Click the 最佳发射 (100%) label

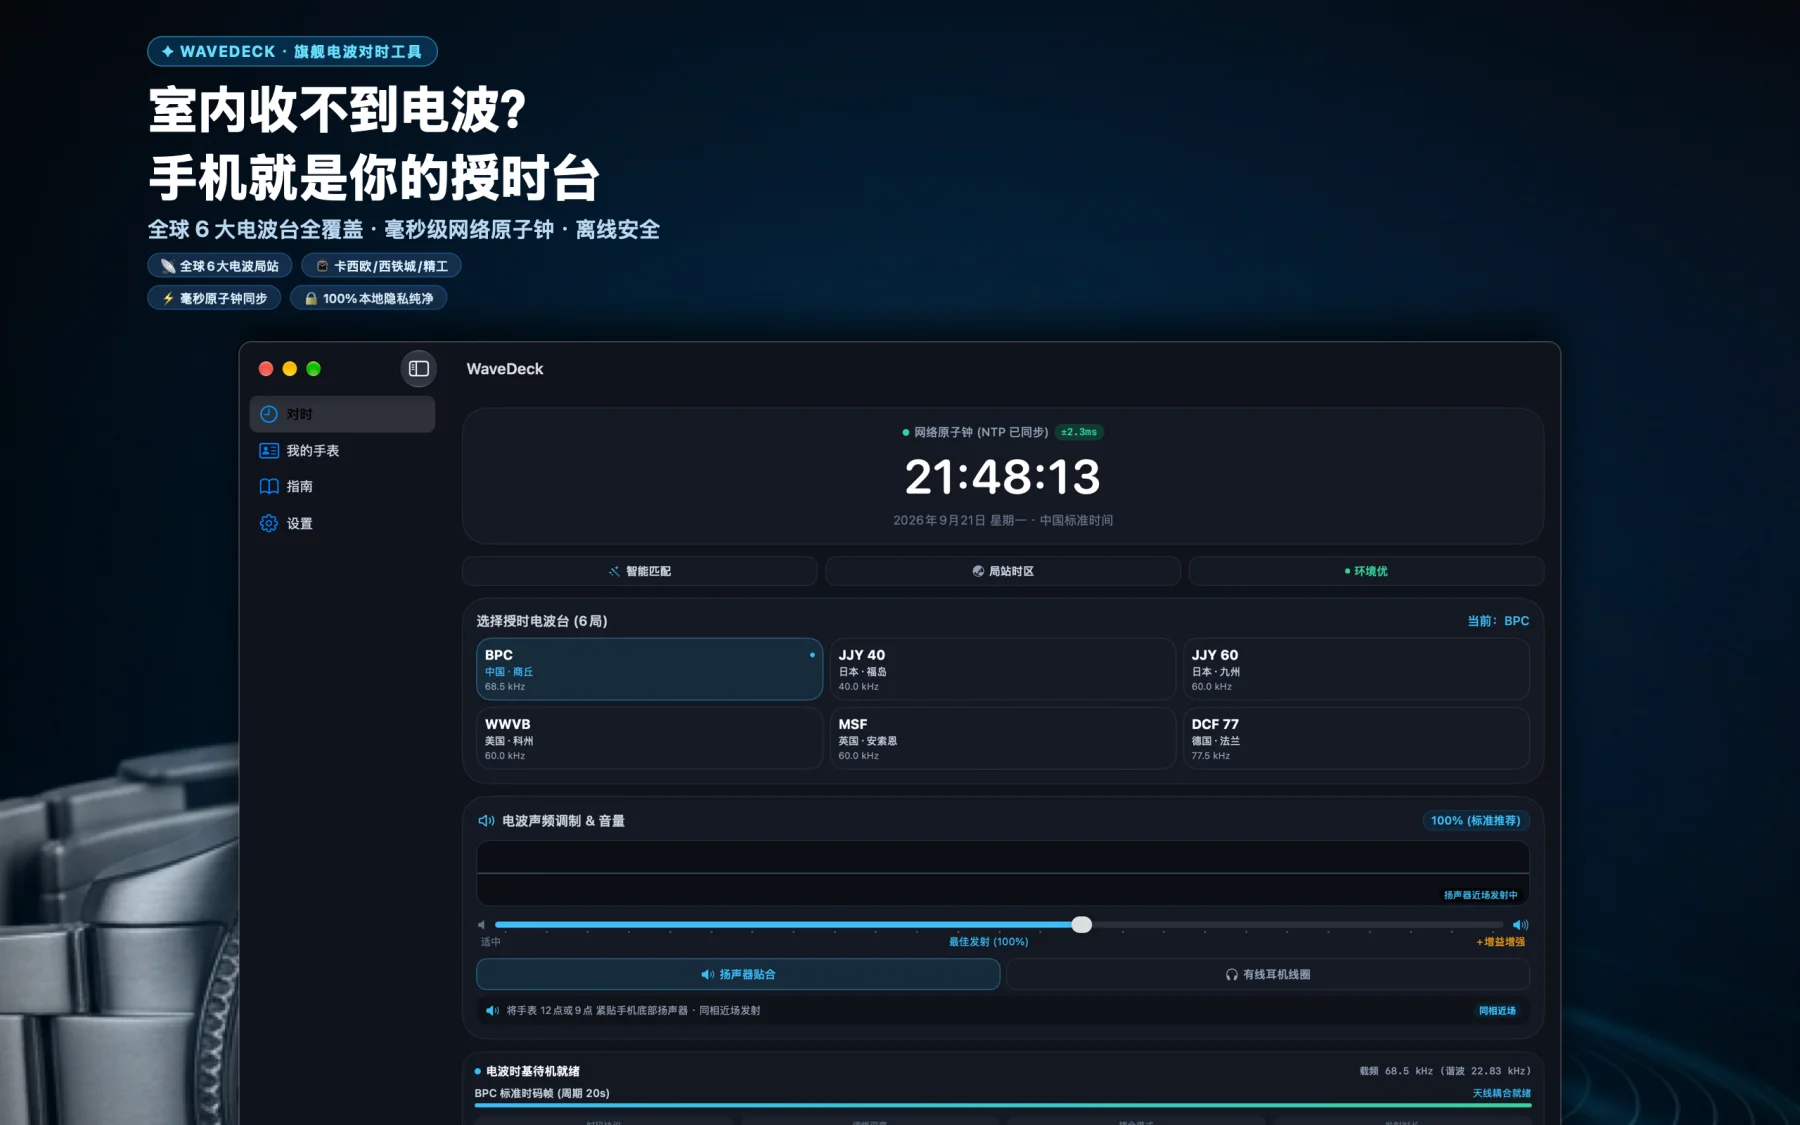point(988,942)
